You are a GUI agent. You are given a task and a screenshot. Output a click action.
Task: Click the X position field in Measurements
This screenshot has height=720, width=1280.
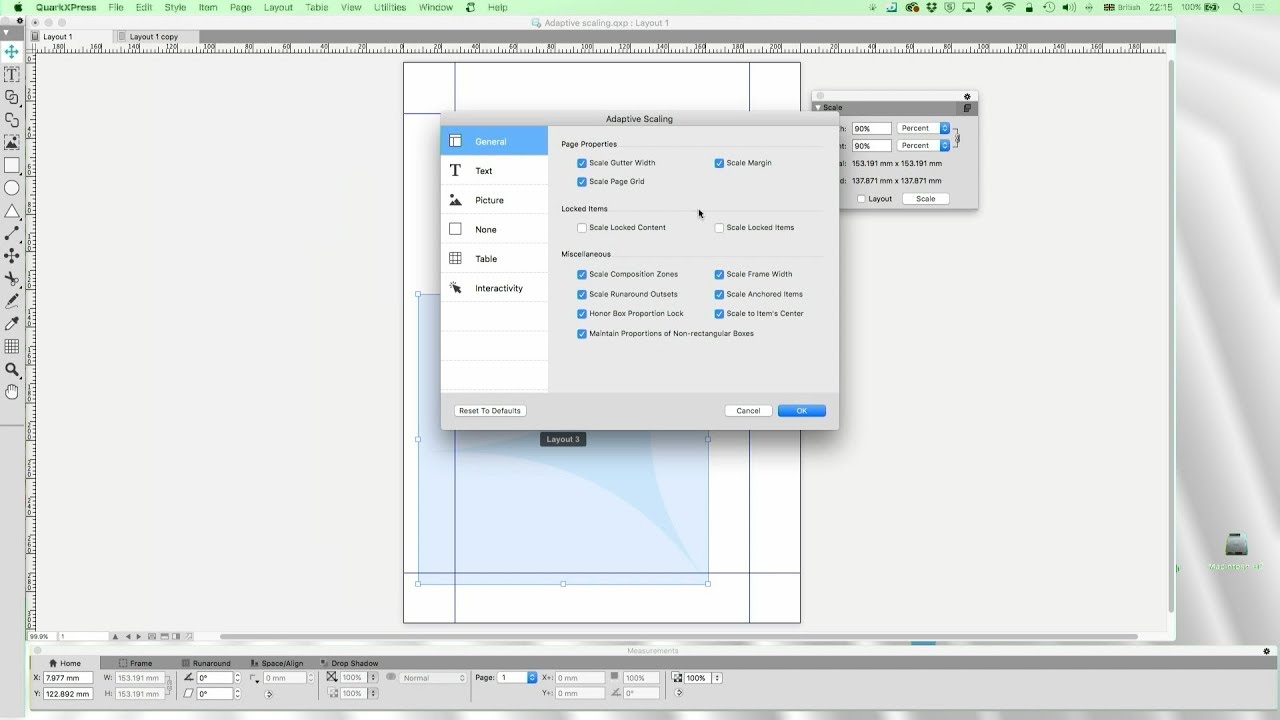tap(67, 678)
